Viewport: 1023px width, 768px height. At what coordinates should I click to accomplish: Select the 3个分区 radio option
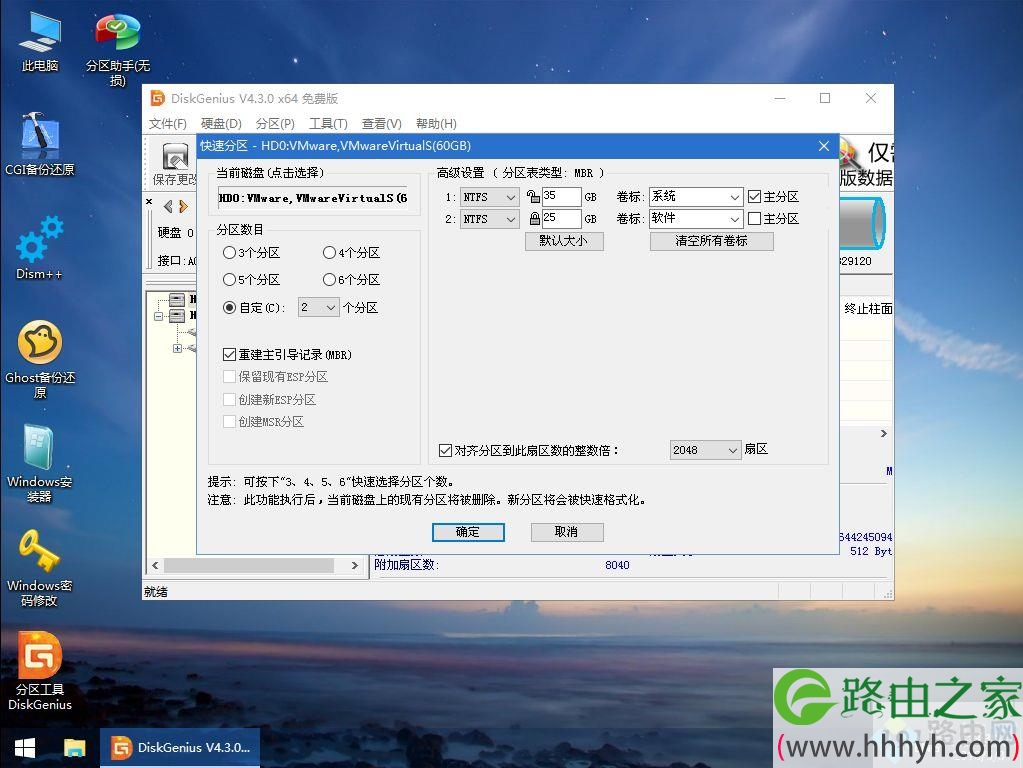pyautogui.click(x=251, y=253)
